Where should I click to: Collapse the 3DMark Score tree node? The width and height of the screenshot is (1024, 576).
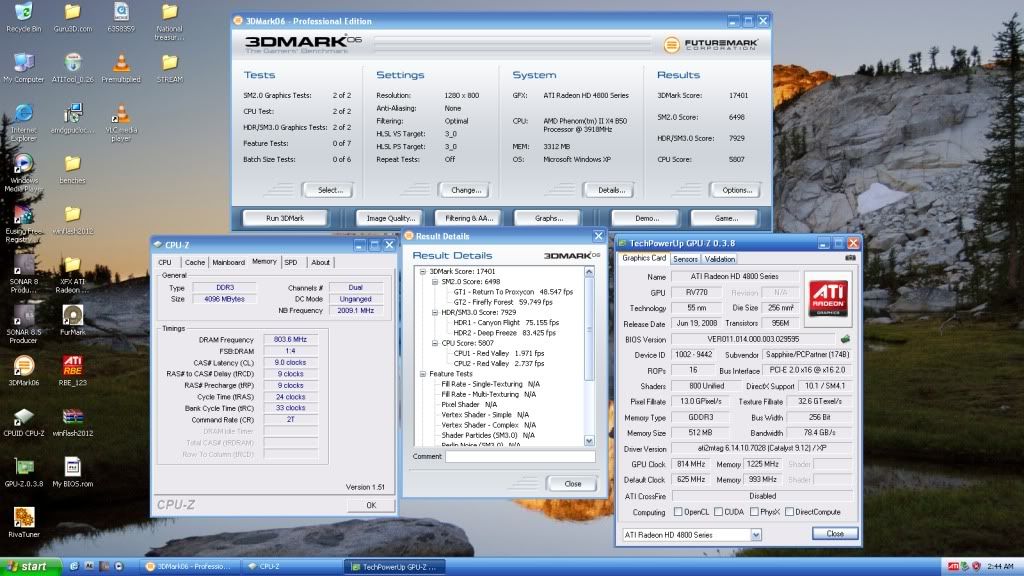(x=423, y=271)
